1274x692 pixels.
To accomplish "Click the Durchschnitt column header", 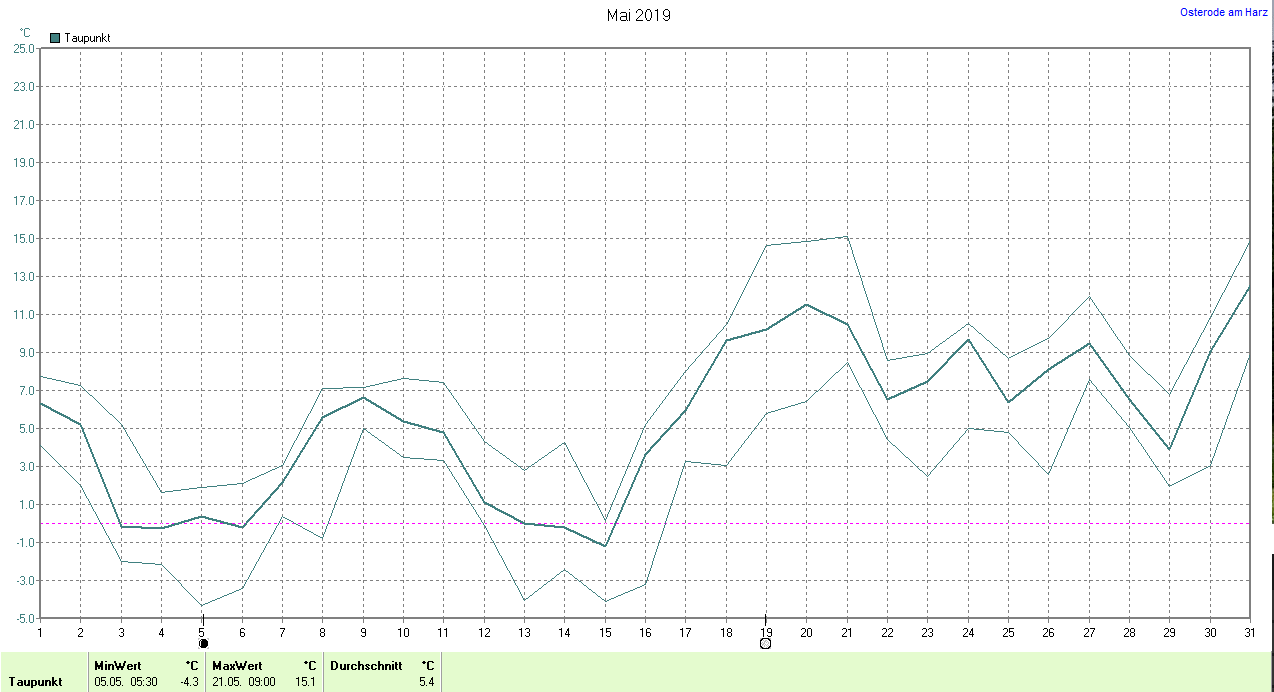I will (367, 666).
